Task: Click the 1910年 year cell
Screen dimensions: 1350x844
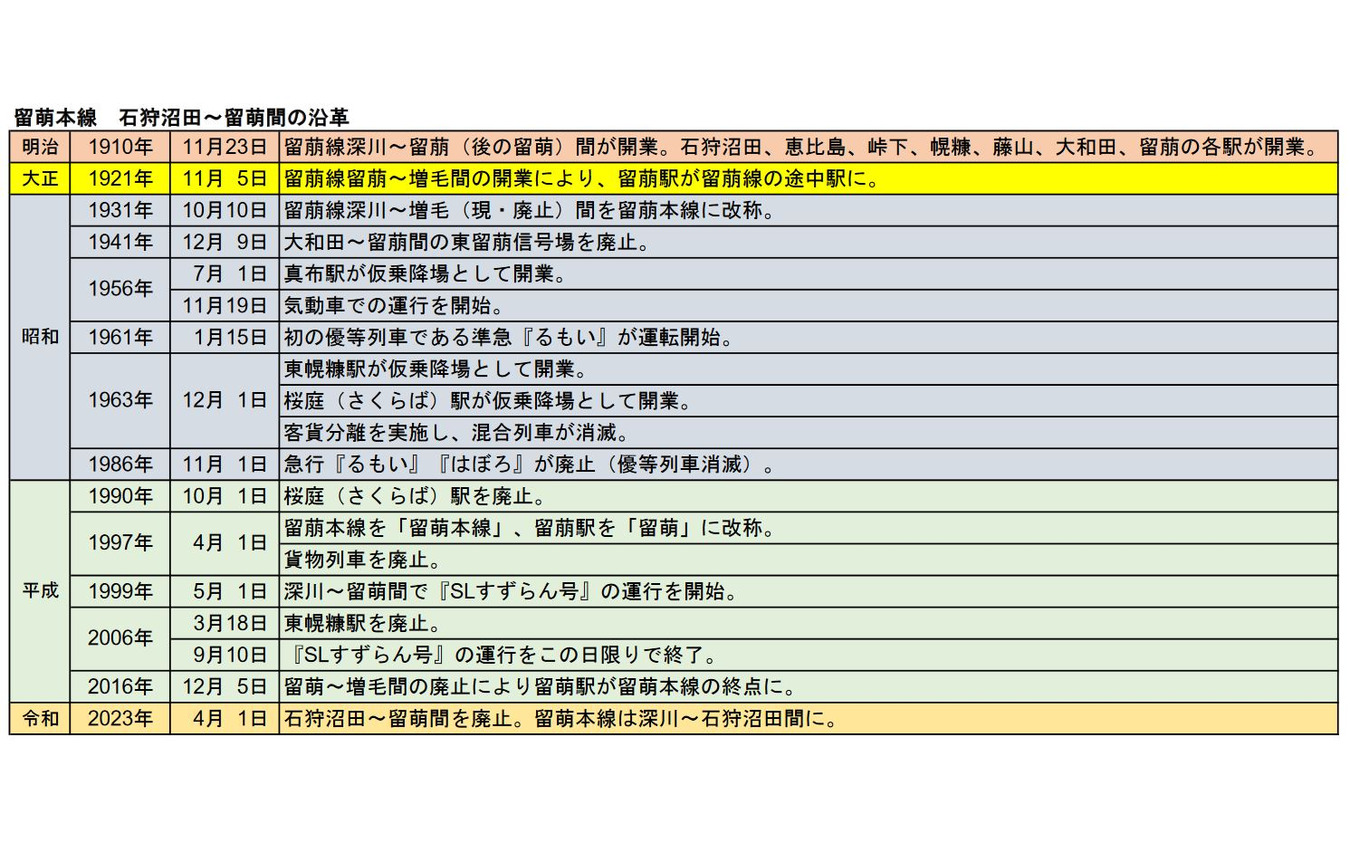Action: 120,146
